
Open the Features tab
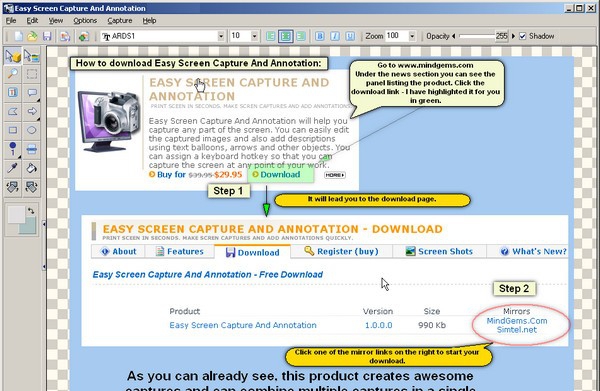[179, 251]
